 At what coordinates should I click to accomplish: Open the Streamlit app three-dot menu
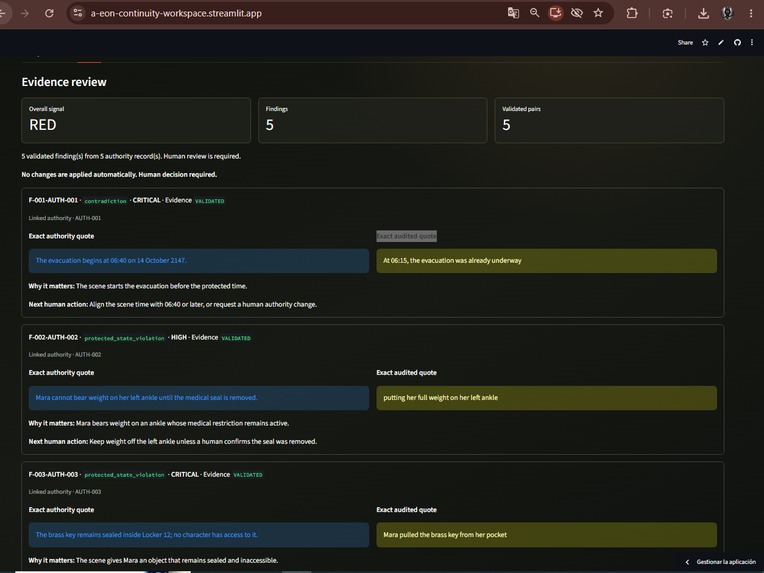752,42
